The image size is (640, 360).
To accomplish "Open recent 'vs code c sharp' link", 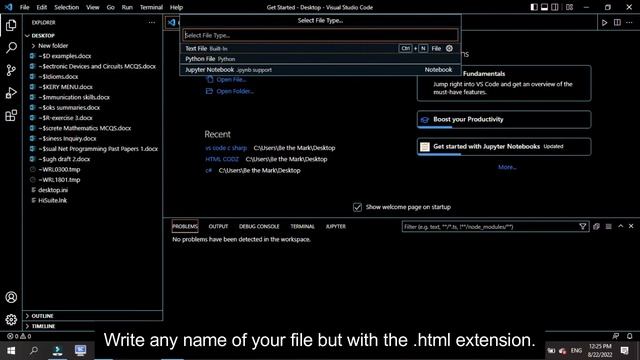I will (x=226, y=148).
